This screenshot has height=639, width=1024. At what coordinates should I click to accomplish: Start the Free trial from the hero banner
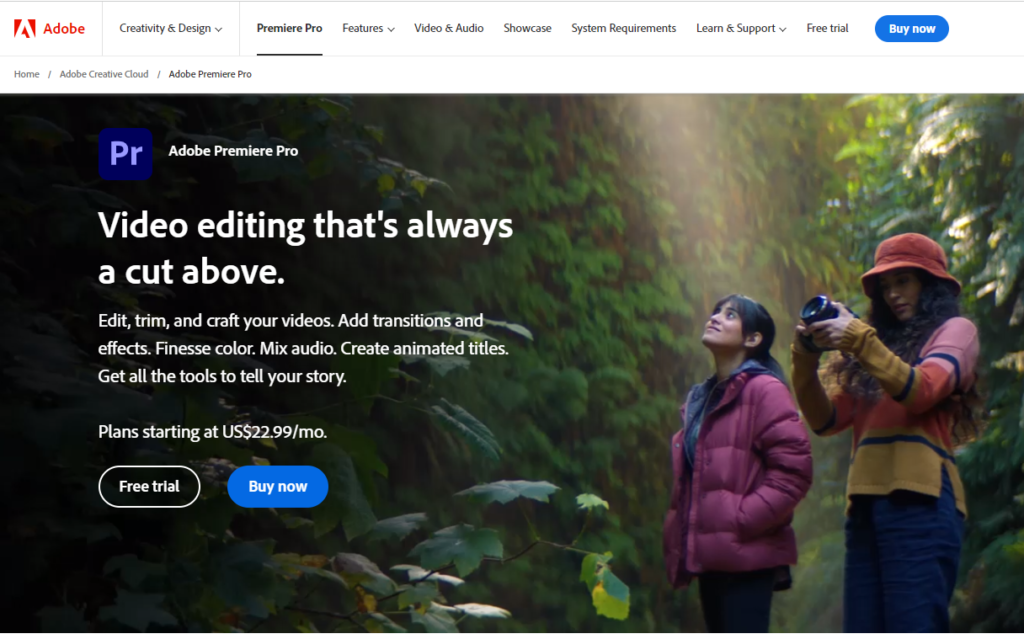149,486
